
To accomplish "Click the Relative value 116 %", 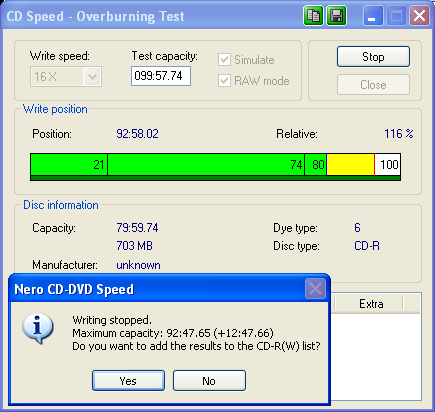I will pyautogui.click(x=399, y=134).
